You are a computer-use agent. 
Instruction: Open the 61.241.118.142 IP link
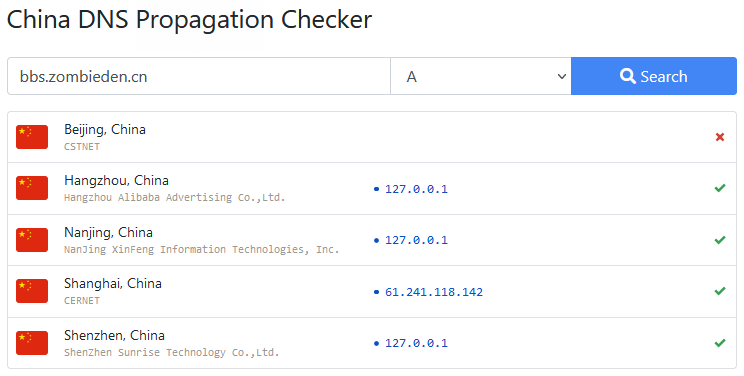tap(434, 292)
